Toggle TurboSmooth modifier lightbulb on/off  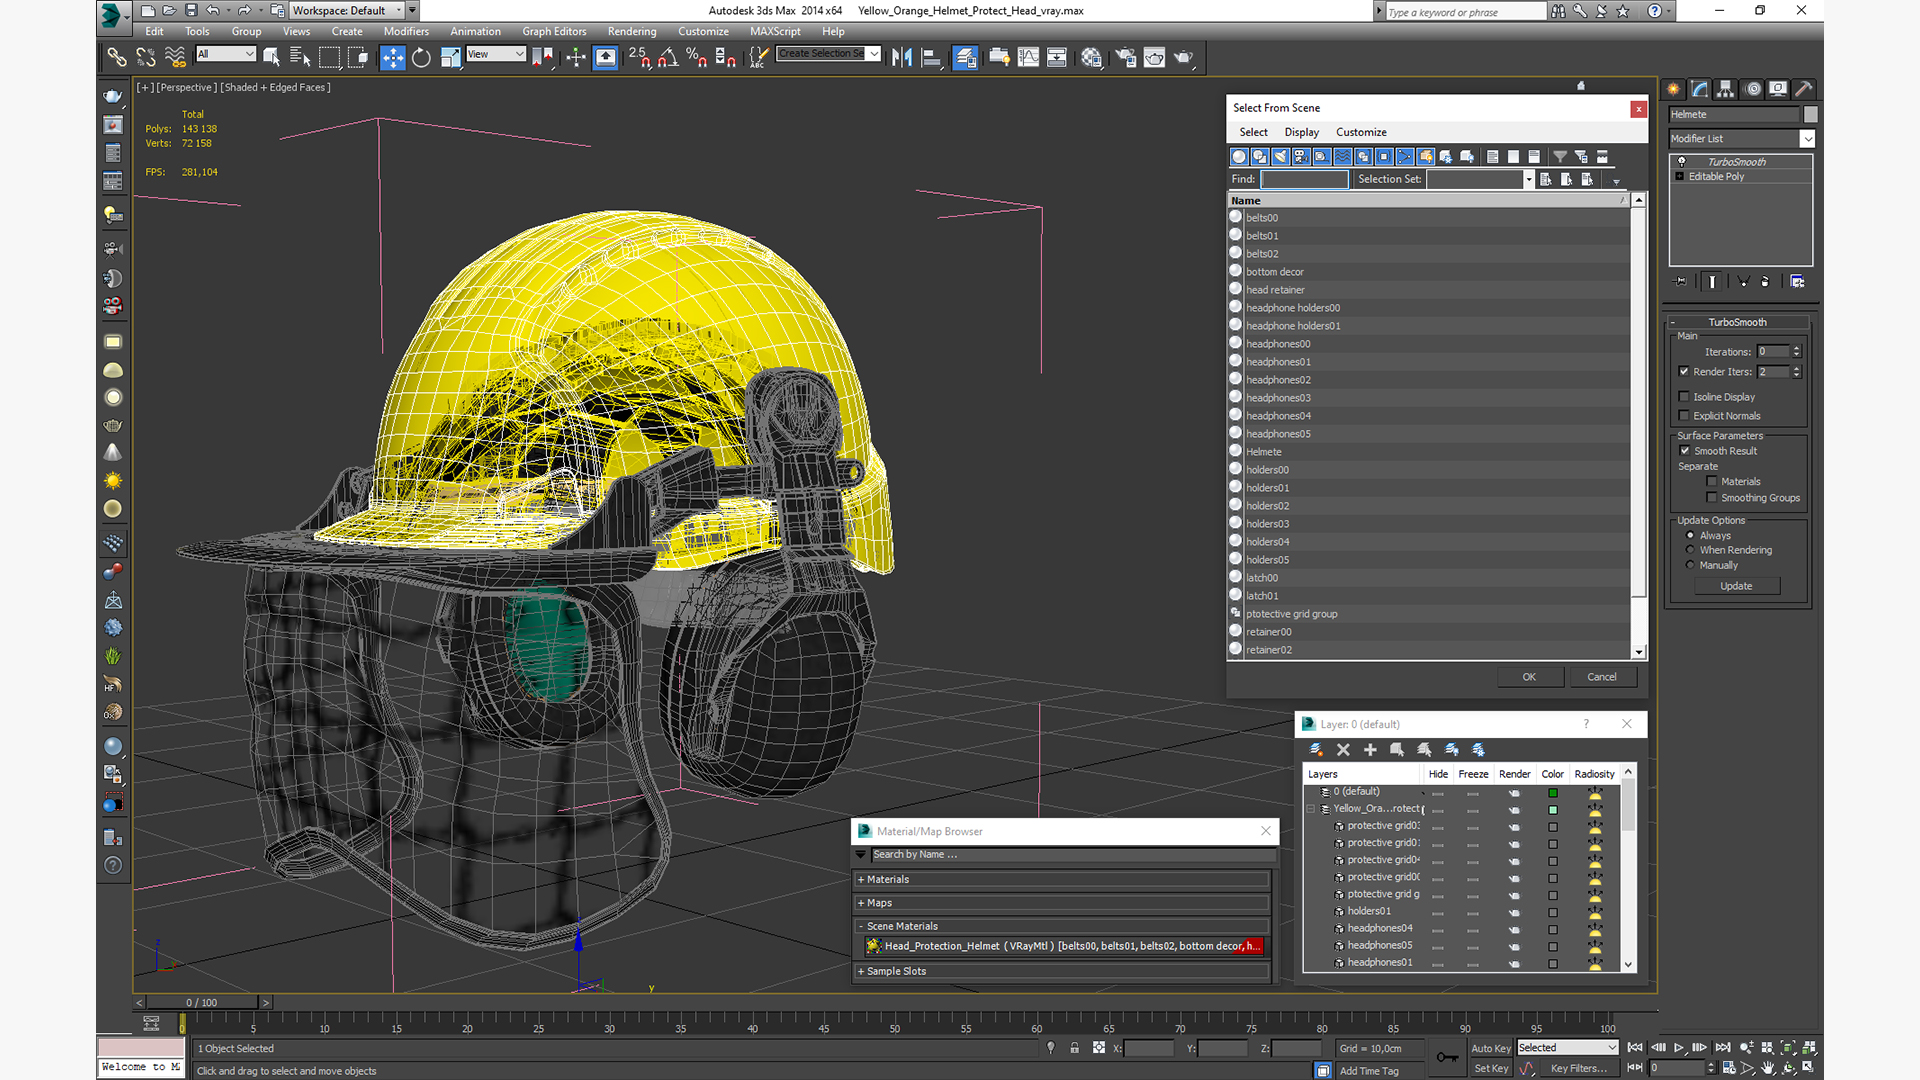coord(1682,162)
